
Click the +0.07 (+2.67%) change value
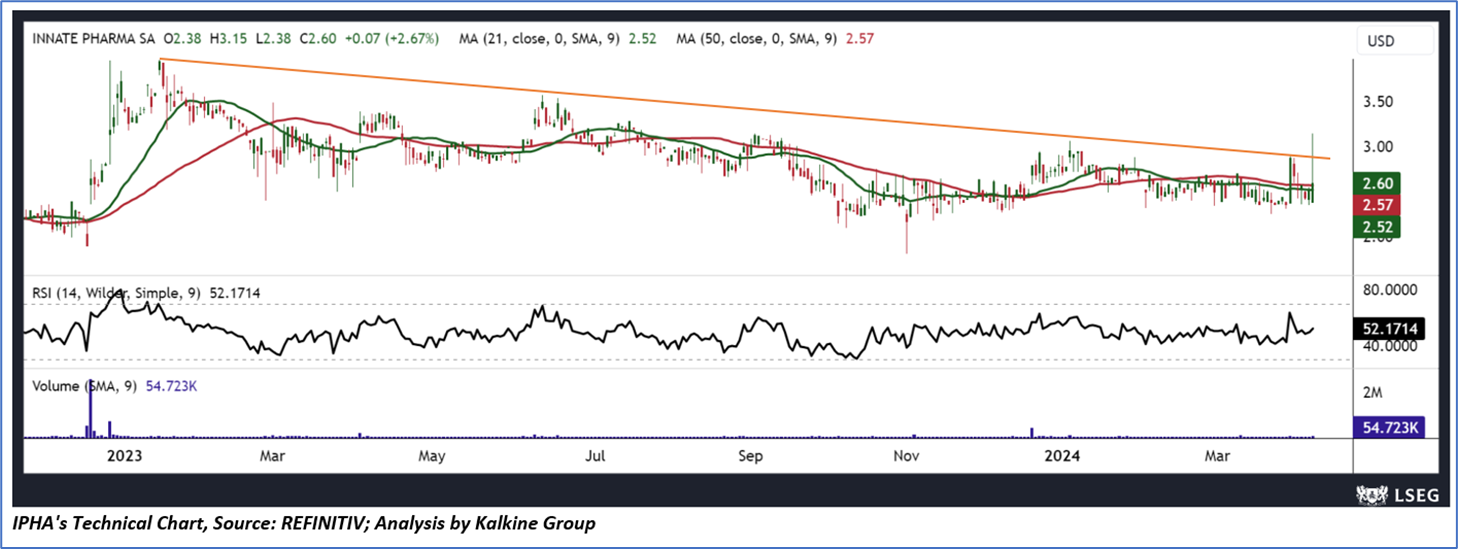point(393,38)
